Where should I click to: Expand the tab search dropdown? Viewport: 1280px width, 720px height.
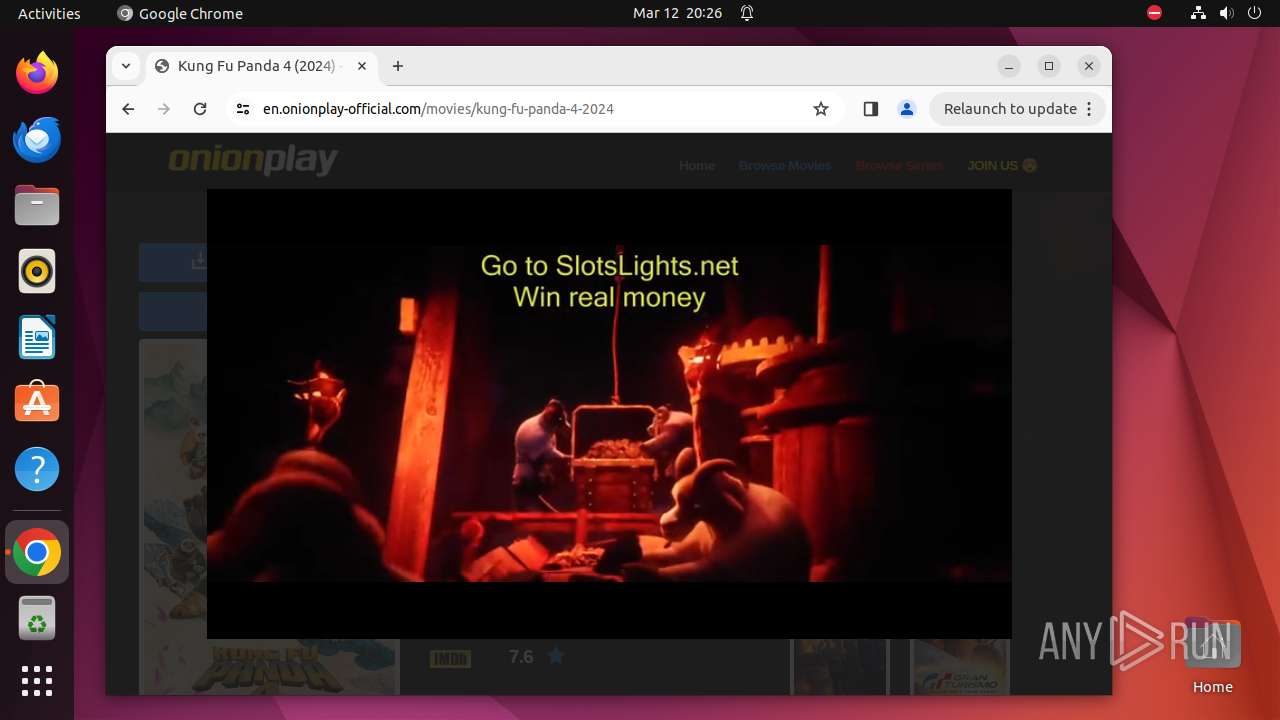125,66
